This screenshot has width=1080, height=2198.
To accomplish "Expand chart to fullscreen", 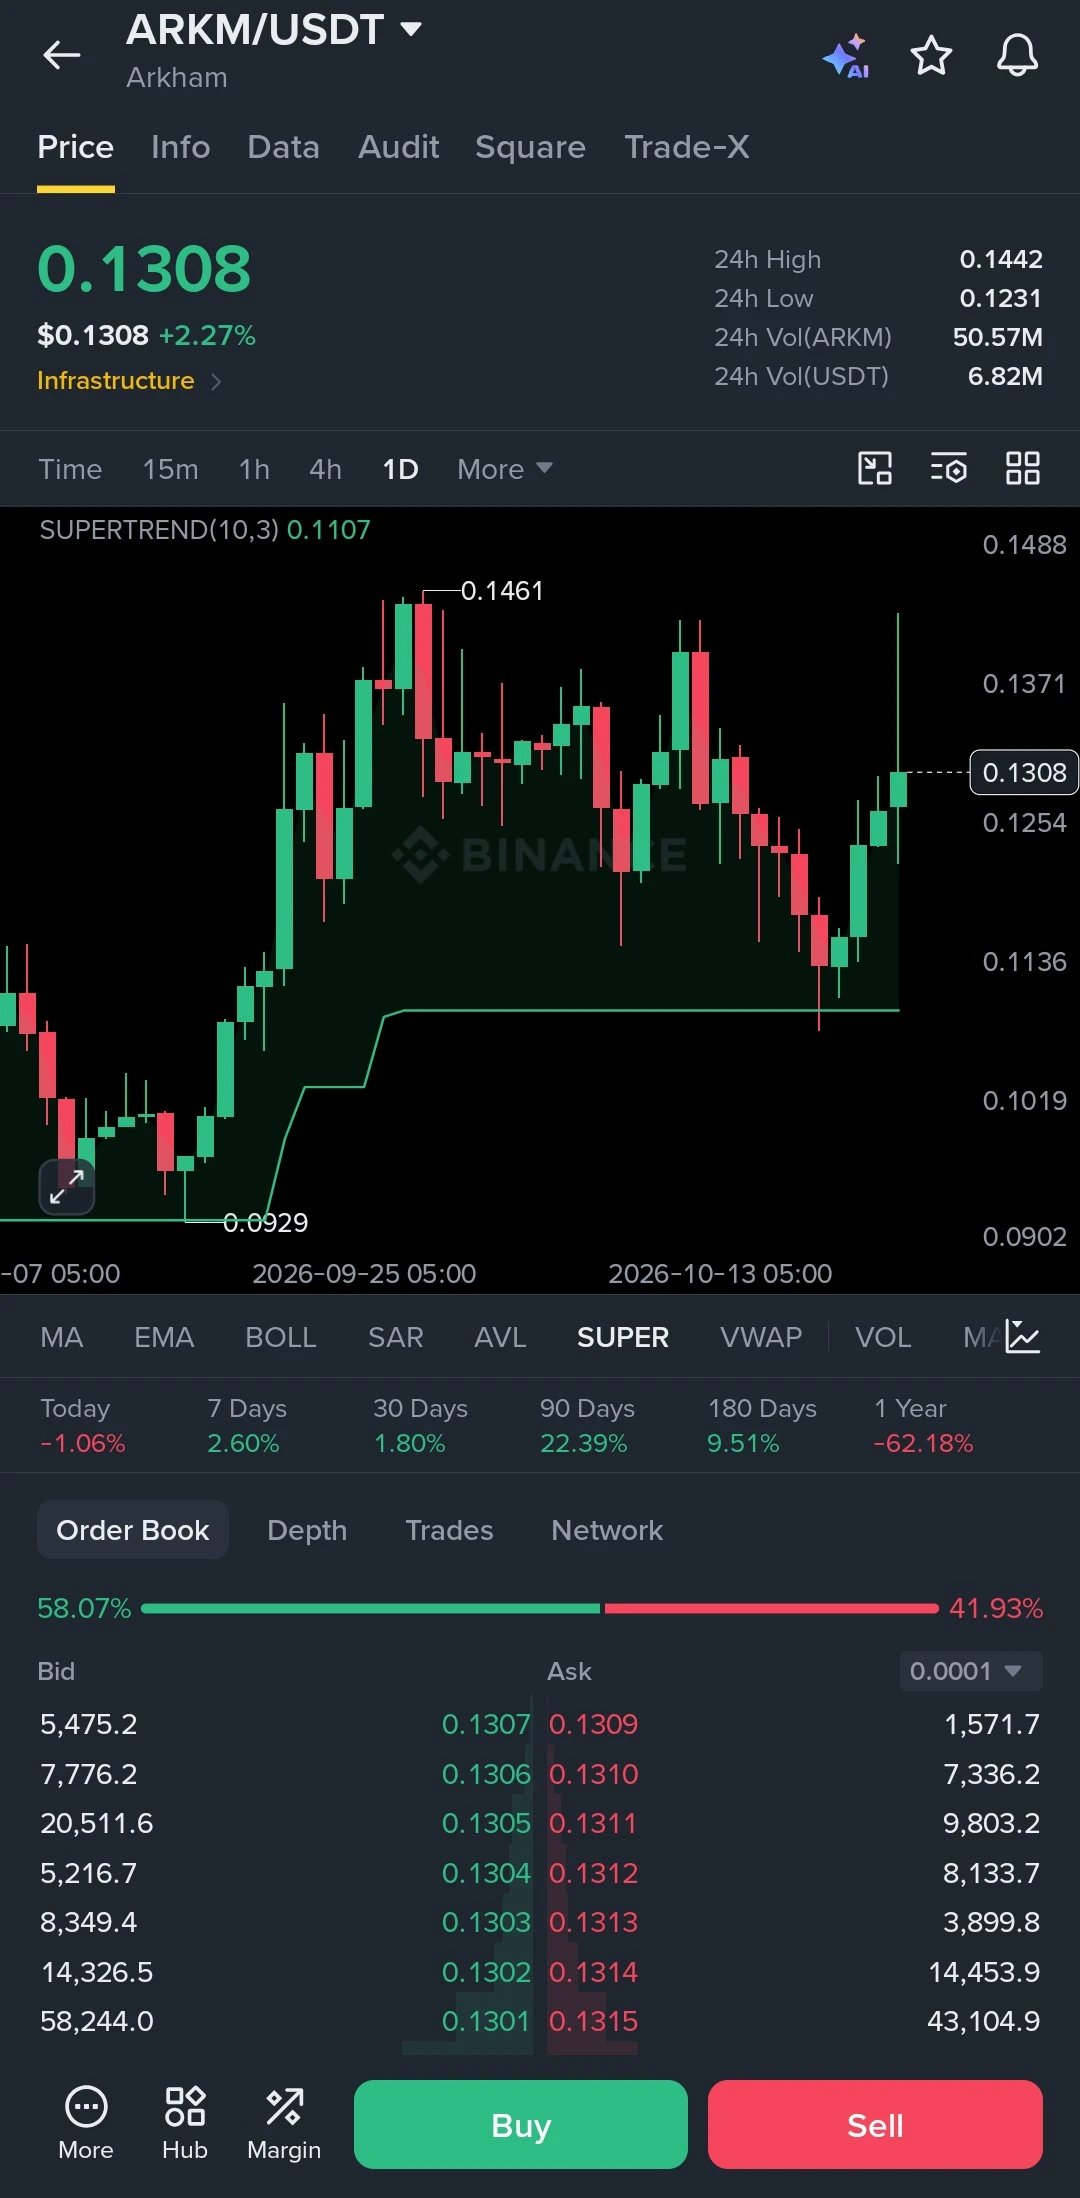I will coord(67,1187).
